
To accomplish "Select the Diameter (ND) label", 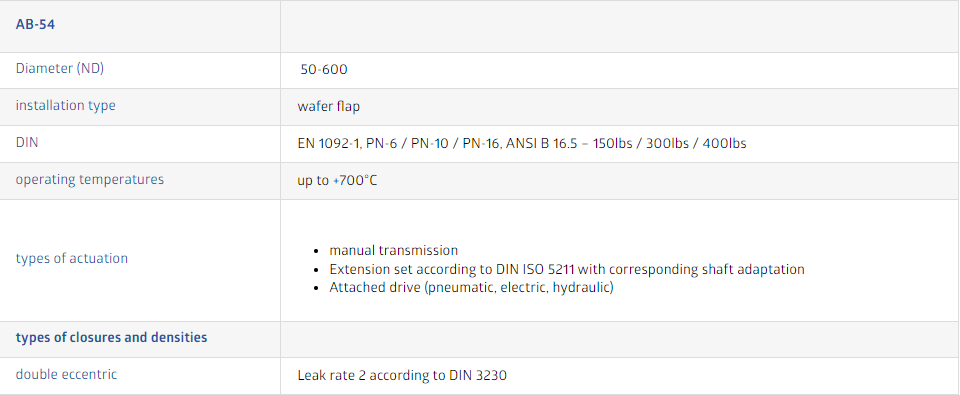I will coord(60,69).
